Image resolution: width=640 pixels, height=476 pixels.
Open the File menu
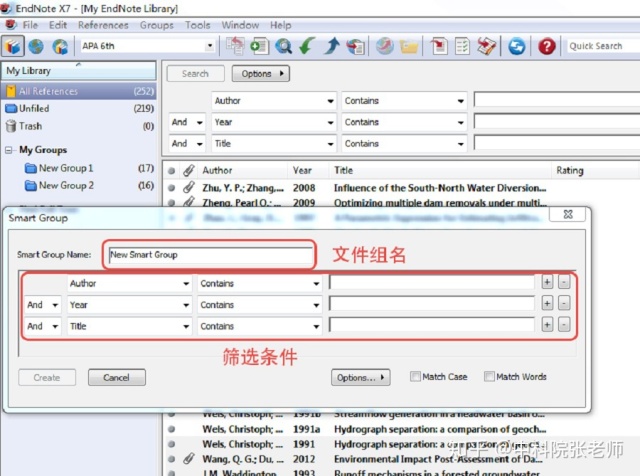30,25
